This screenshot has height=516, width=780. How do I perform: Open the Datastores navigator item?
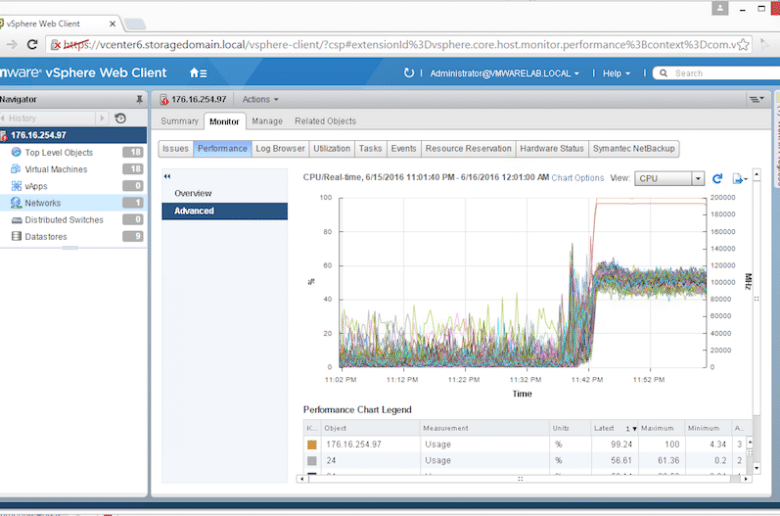coord(73,236)
